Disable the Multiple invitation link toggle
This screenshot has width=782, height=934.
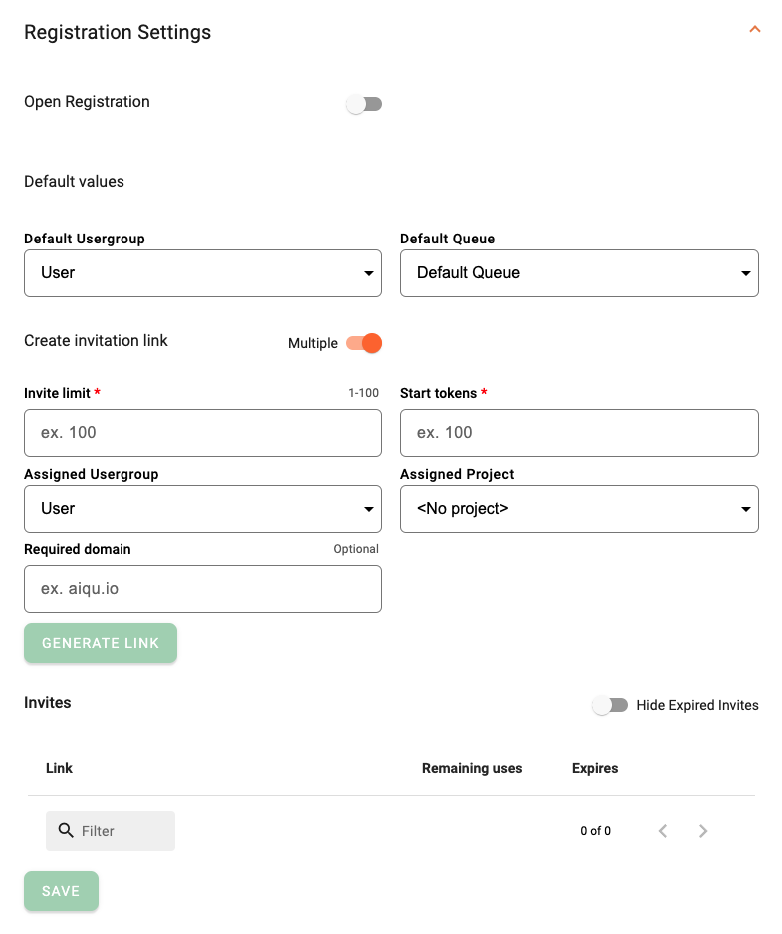(364, 342)
